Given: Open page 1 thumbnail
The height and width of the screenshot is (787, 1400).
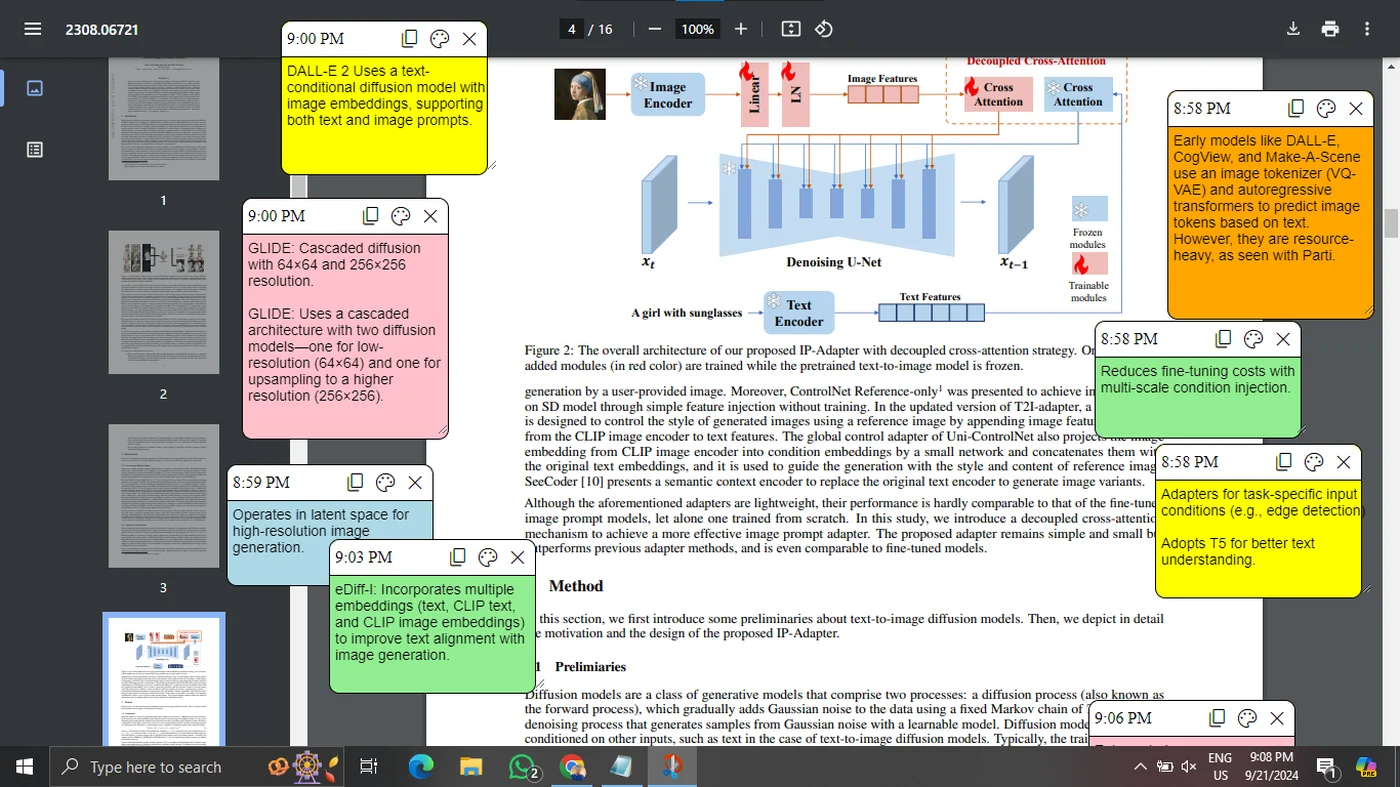Looking at the screenshot, I should pyautogui.click(x=163, y=118).
